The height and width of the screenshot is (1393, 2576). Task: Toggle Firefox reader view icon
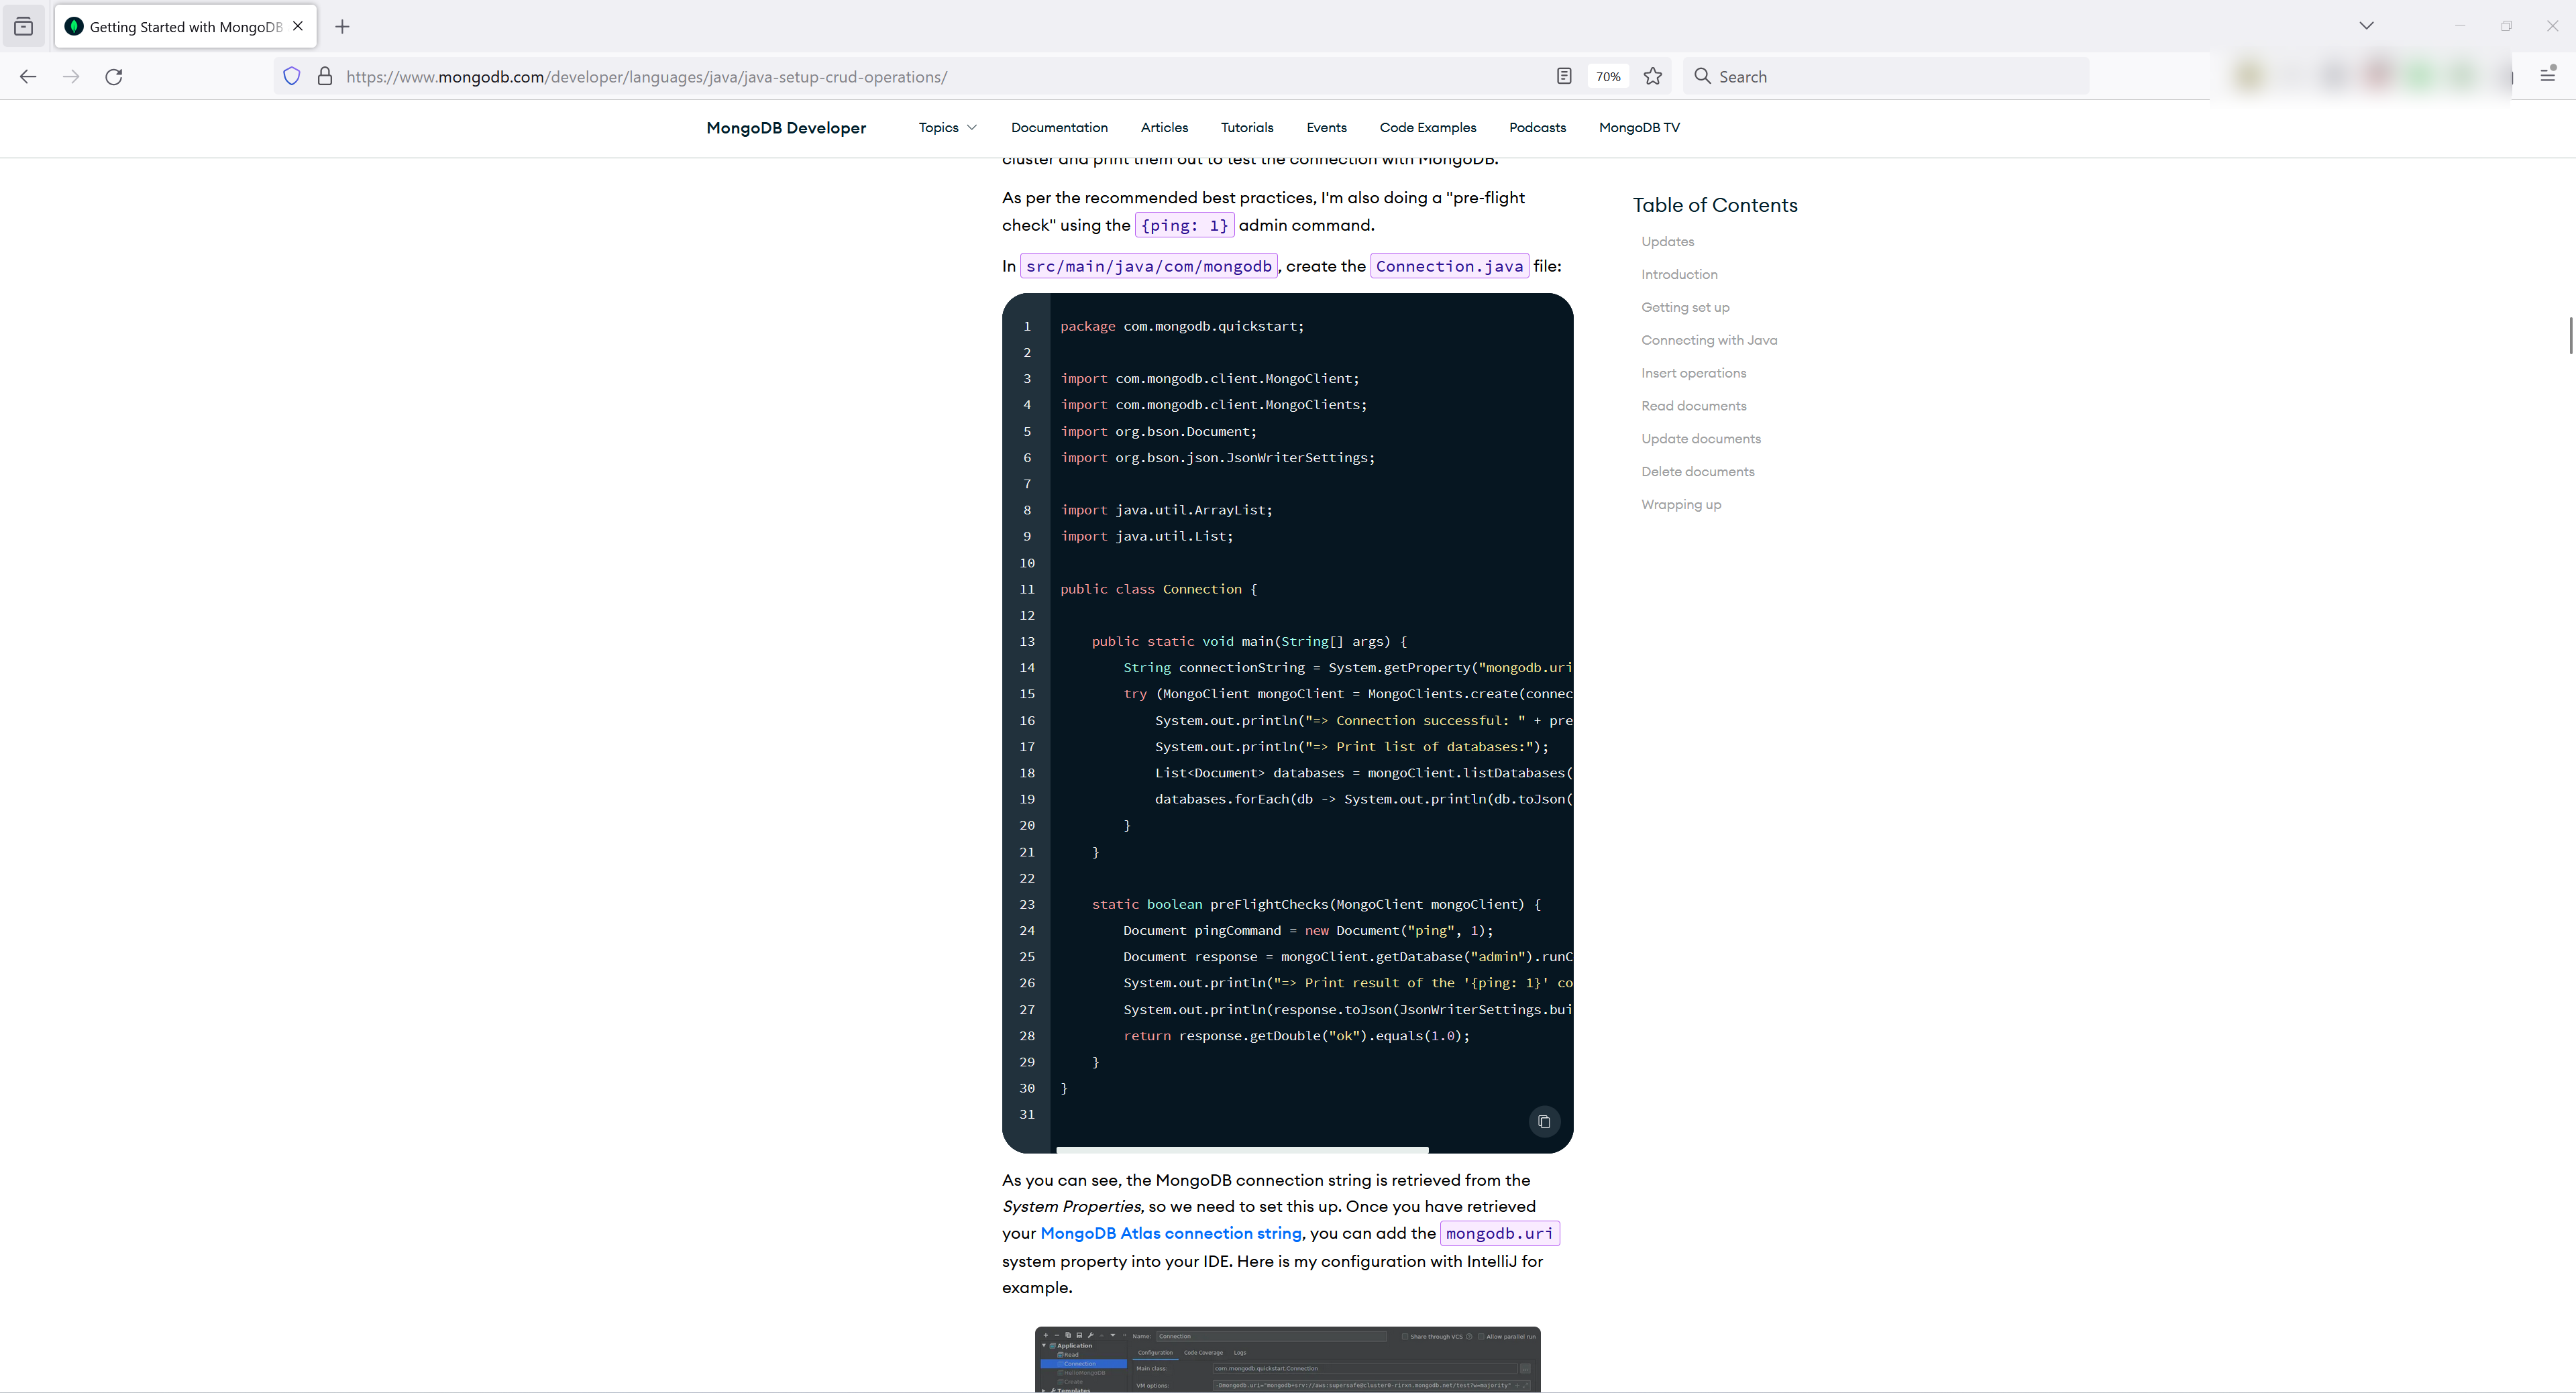point(1564,76)
